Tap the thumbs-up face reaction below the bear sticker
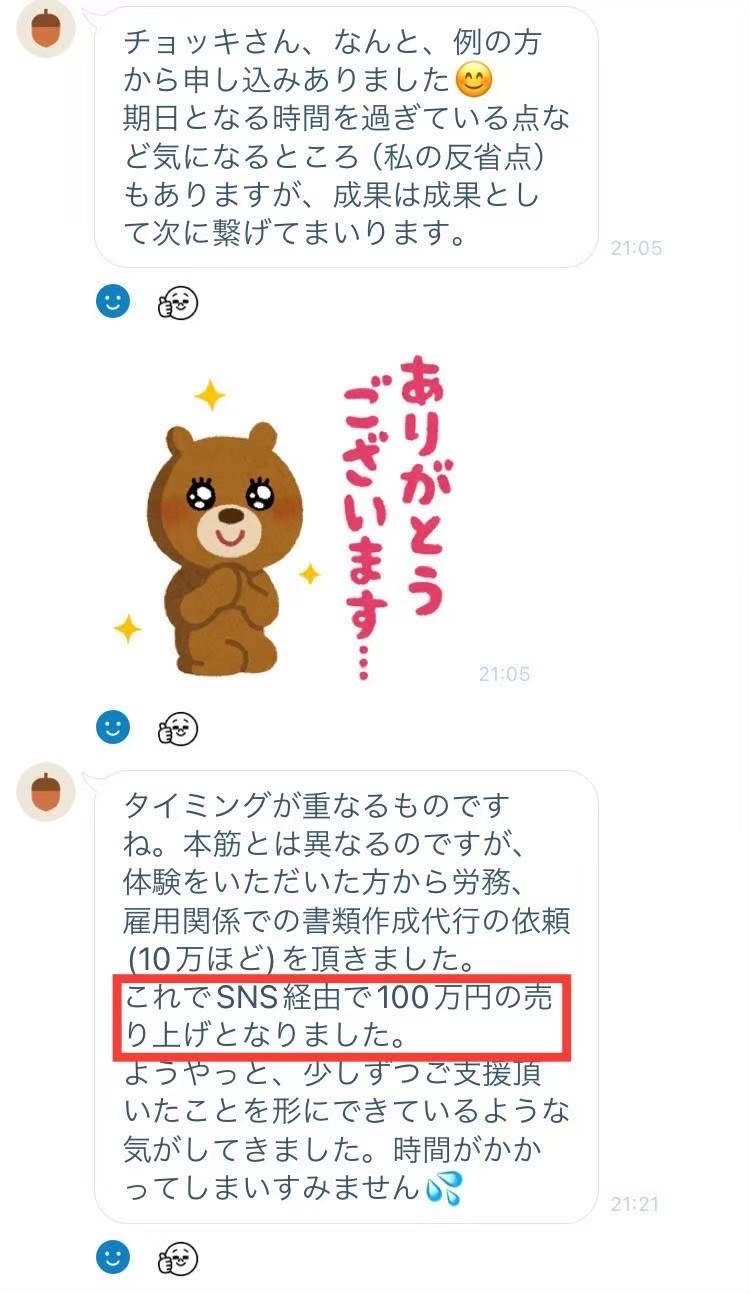The width and height of the screenshot is (750, 1294). [178, 728]
